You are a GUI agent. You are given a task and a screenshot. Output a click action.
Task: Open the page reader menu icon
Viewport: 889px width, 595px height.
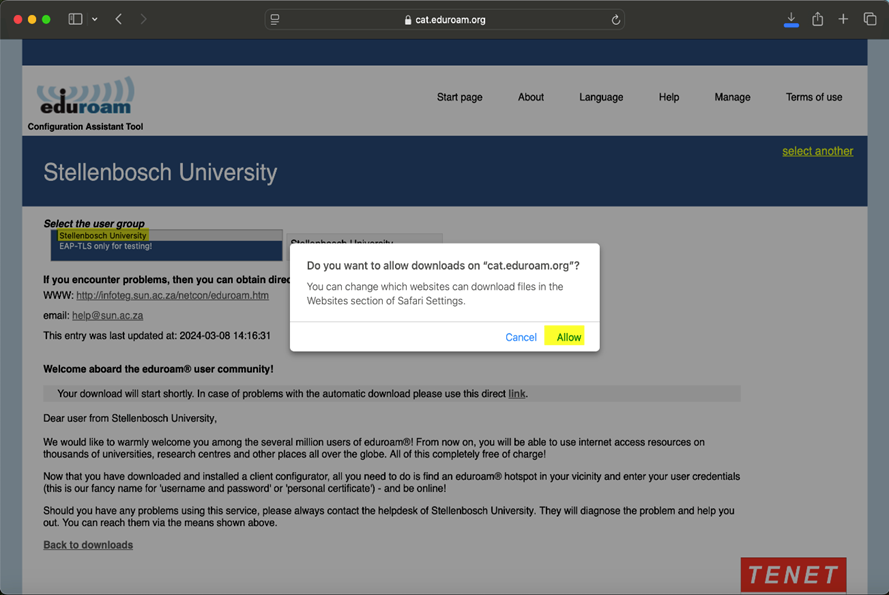275,19
